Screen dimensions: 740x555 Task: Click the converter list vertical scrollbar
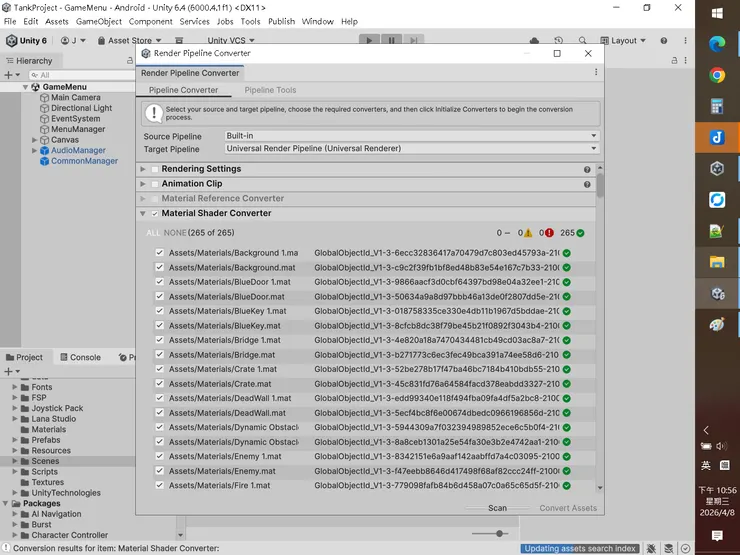click(x=600, y=185)
